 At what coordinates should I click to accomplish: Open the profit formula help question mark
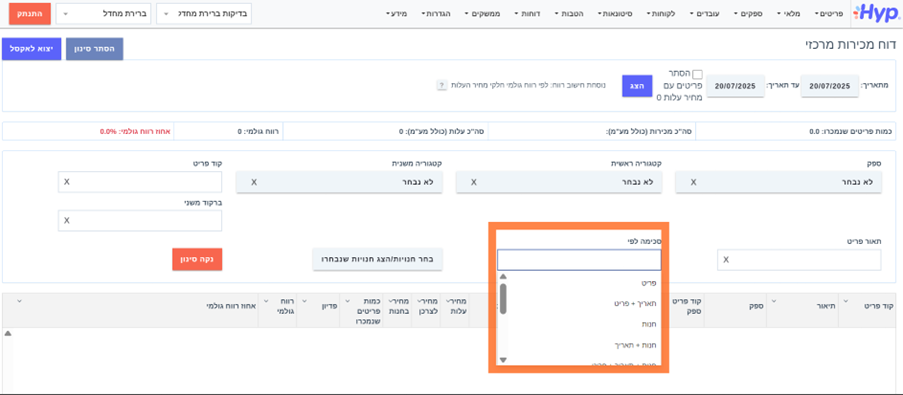pyautogui.click(x=442, y=86)
